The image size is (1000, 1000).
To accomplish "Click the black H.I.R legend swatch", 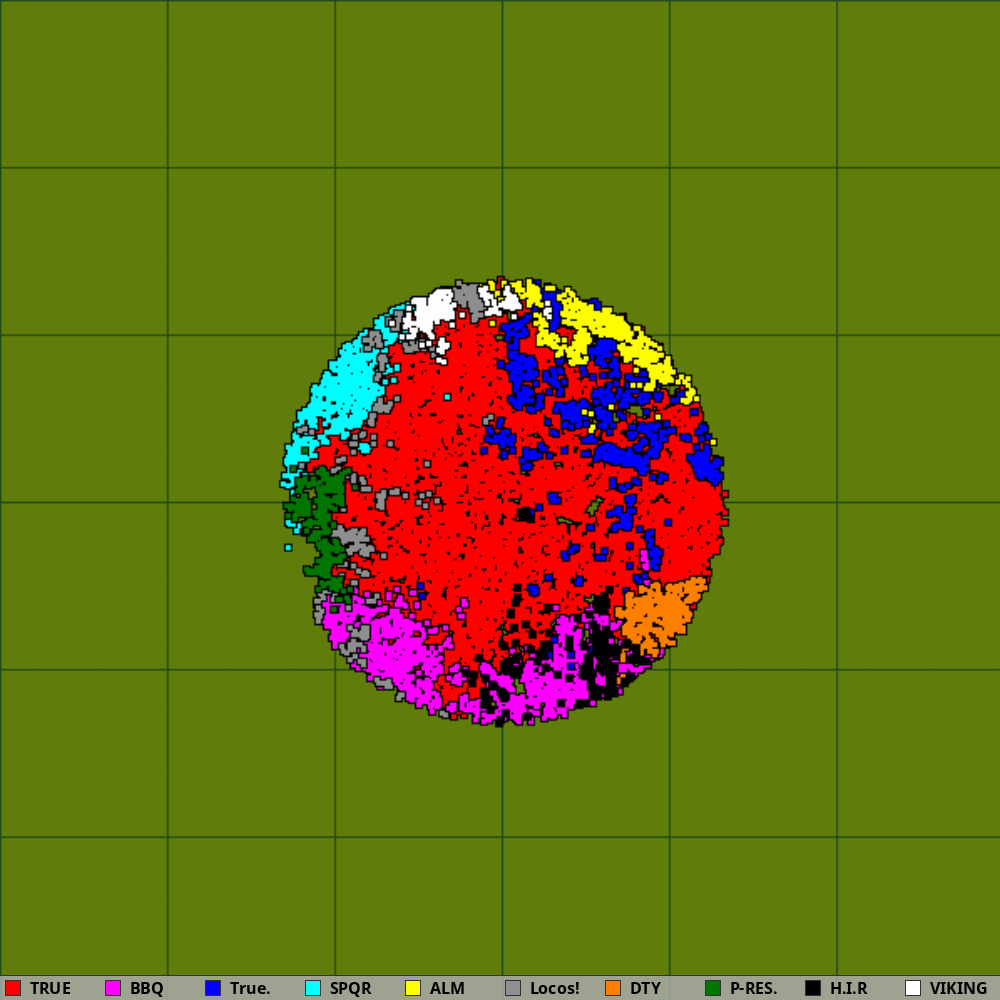I will [x=813, y=988].
